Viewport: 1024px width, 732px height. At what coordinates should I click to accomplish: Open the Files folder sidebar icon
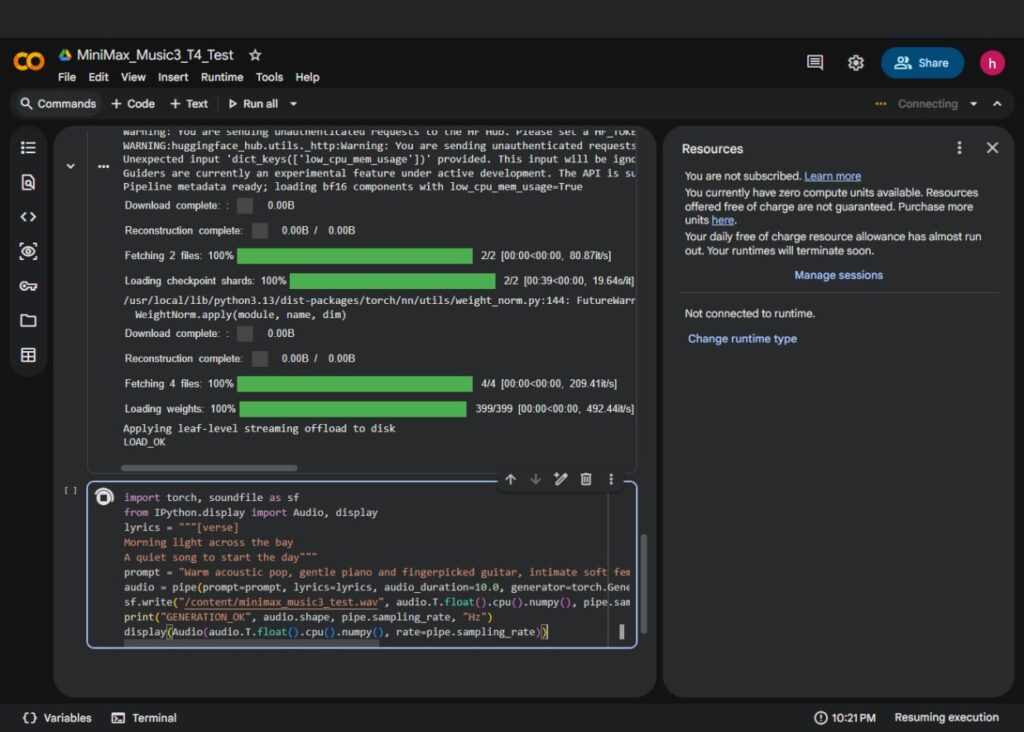coord(28,321)
